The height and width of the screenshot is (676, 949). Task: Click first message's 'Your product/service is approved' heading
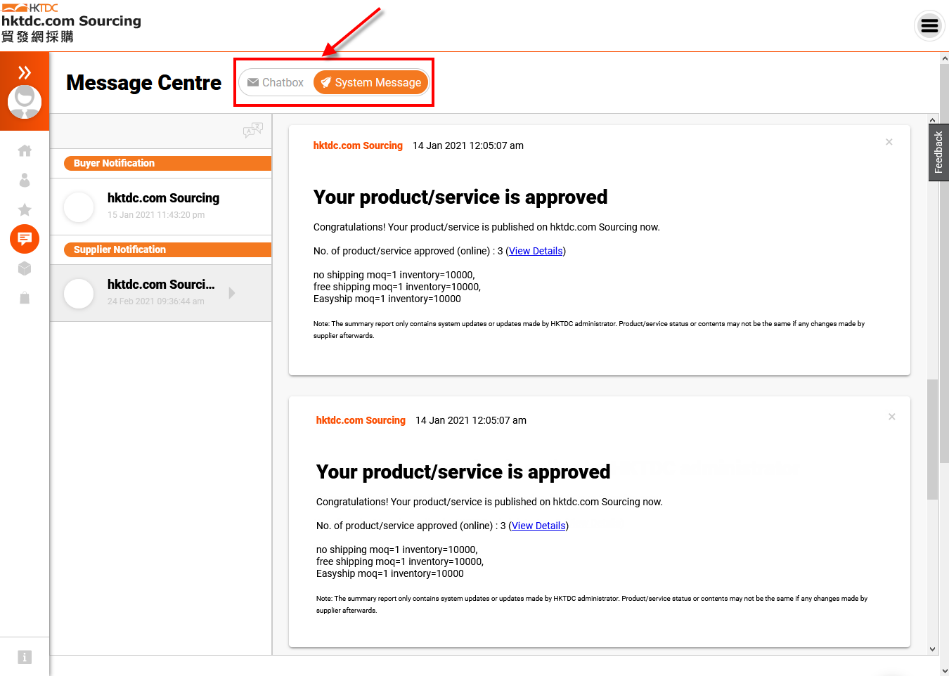461,197
